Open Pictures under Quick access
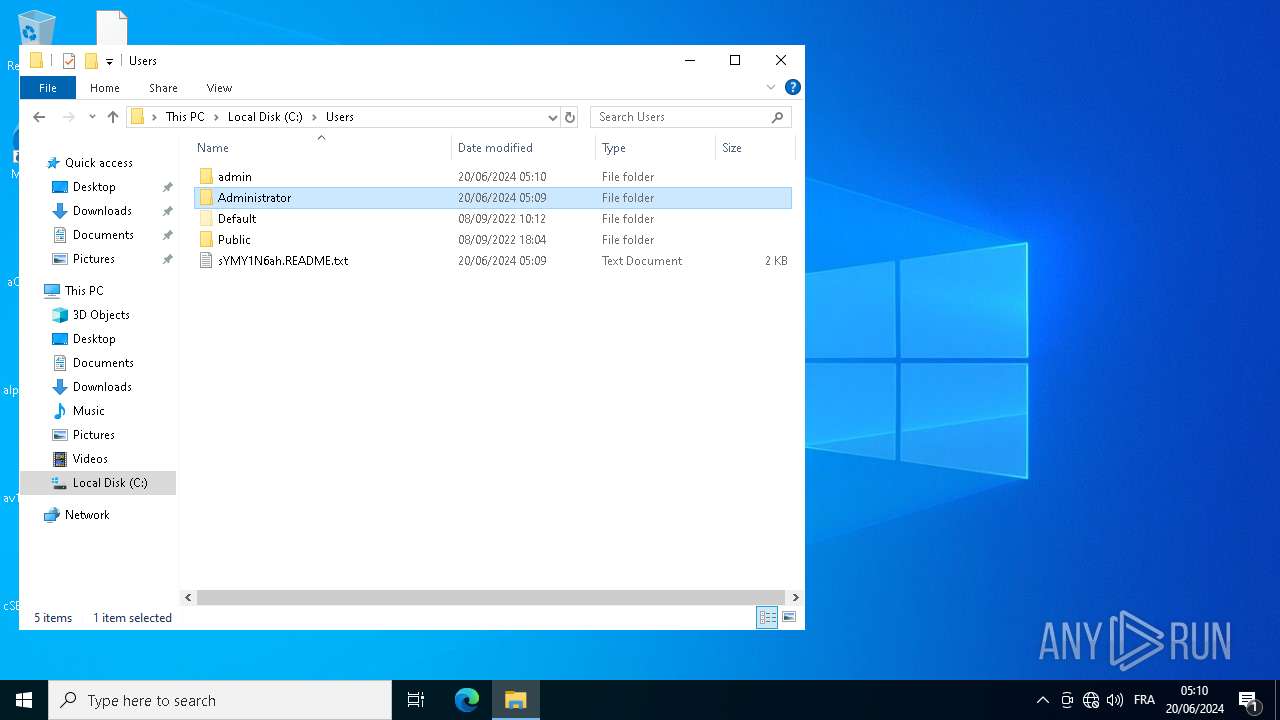 tap(94, 259)
